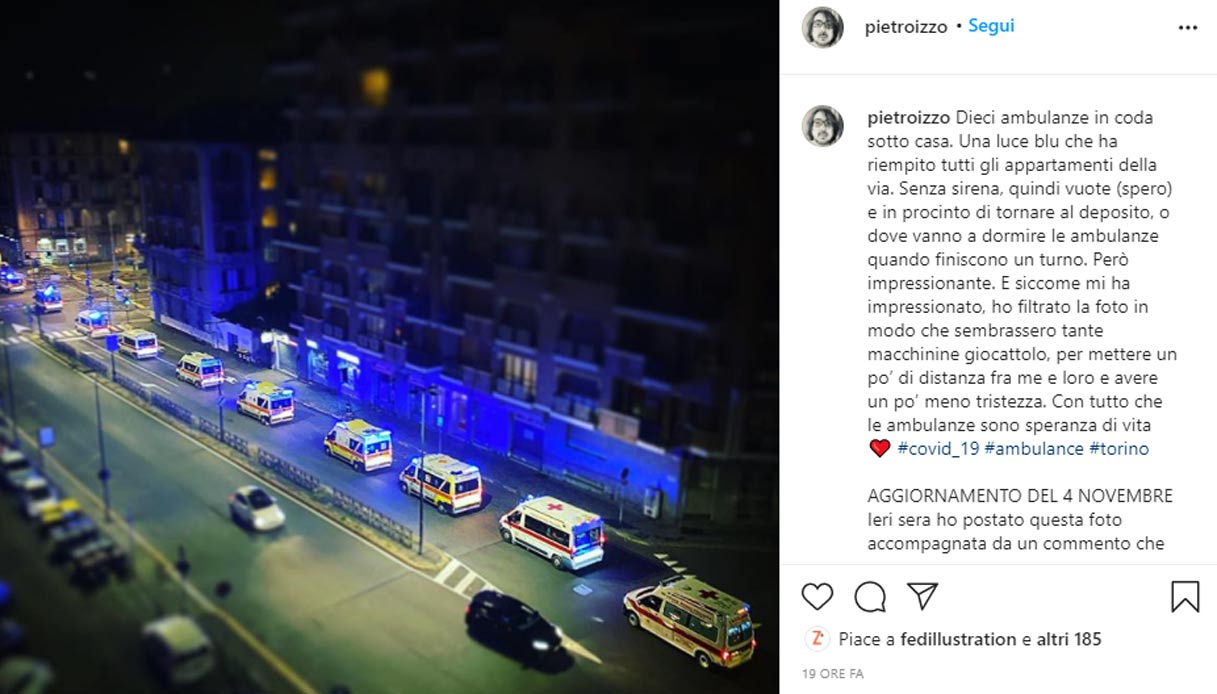Open the three-dots more options menu
Viewport: 1217px width, 694px height.
pos(1187,28)
